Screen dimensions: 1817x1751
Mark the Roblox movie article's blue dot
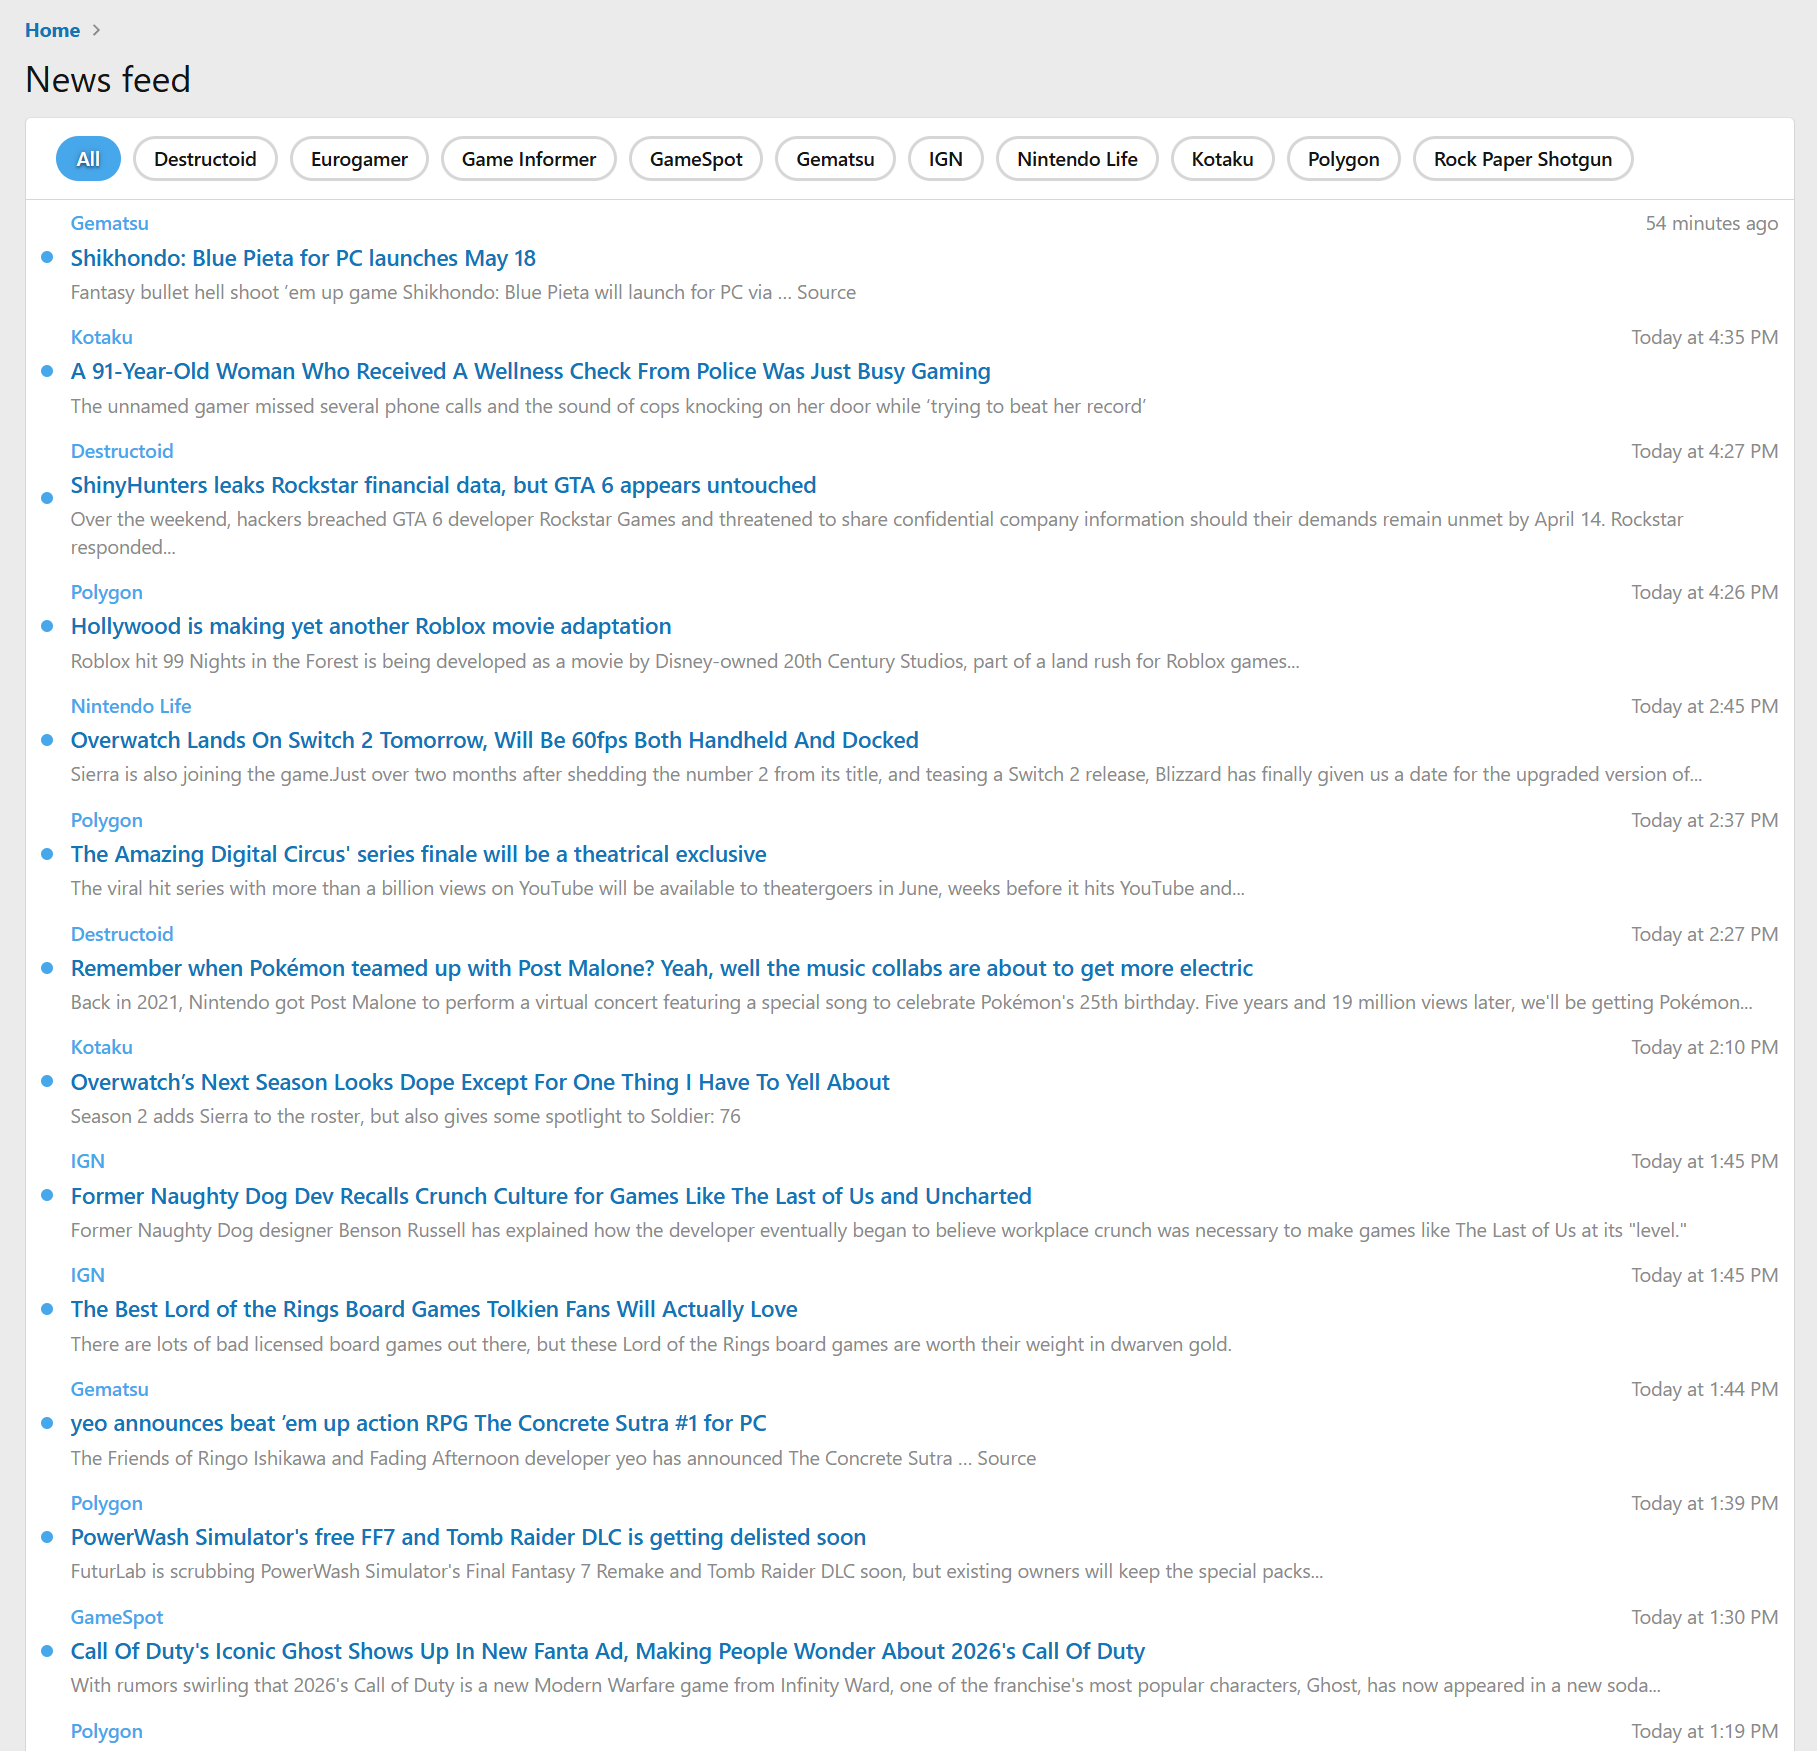pos(47,626)
